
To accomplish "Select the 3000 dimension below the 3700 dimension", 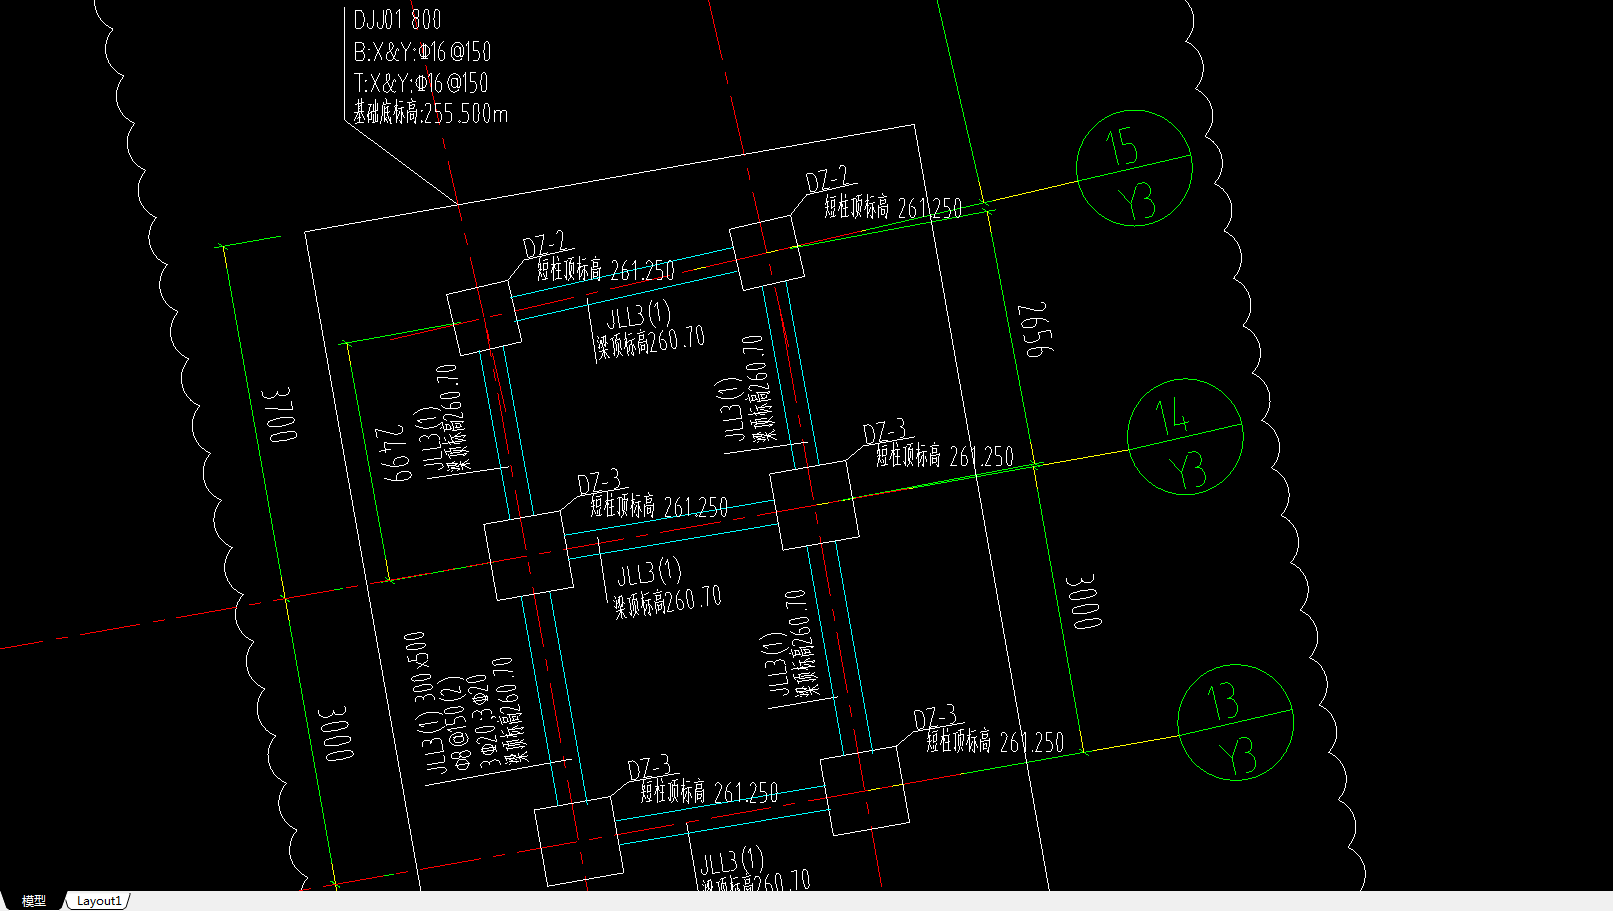I will click(x=336, y=735).
